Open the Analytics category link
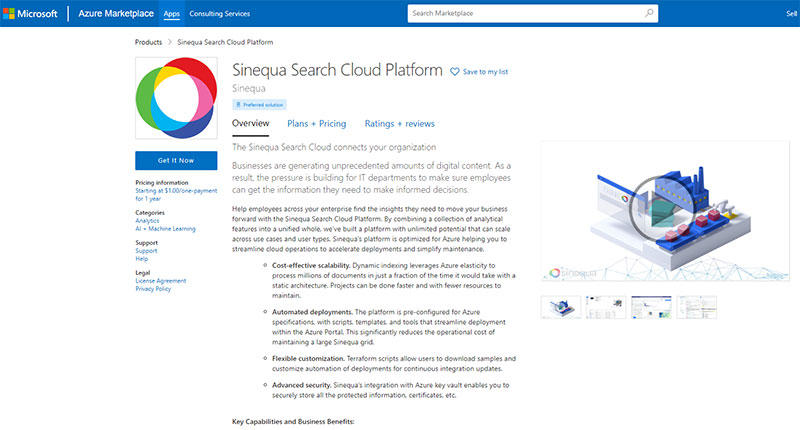 point(150,220)
